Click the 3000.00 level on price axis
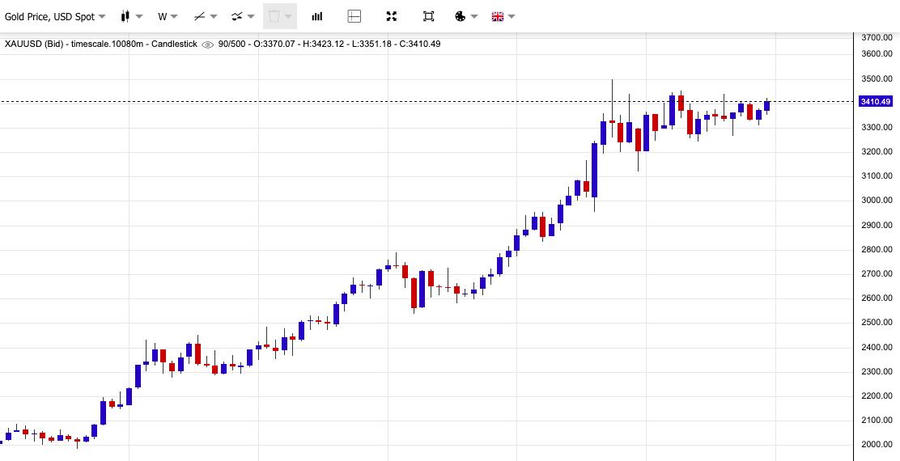Screen dimensions: 900x461 pyautogui.click(x=876, y=200)
